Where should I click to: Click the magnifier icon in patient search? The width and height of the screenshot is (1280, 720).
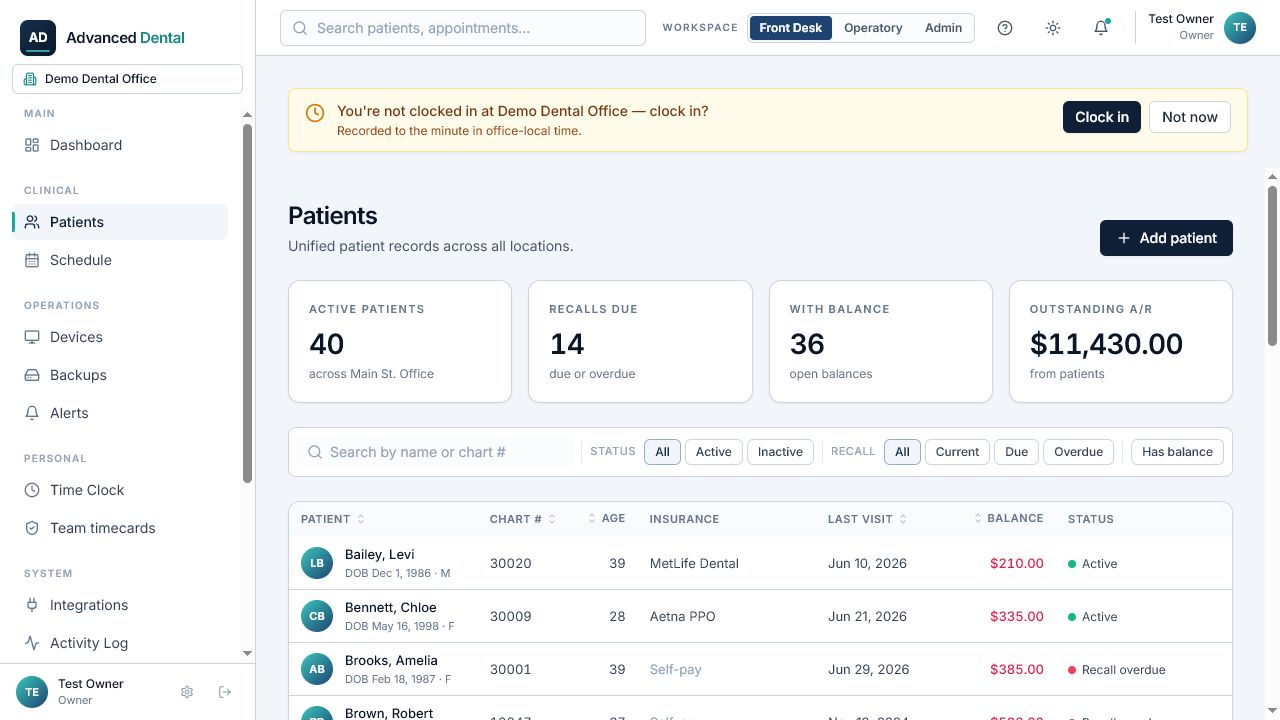315,452
